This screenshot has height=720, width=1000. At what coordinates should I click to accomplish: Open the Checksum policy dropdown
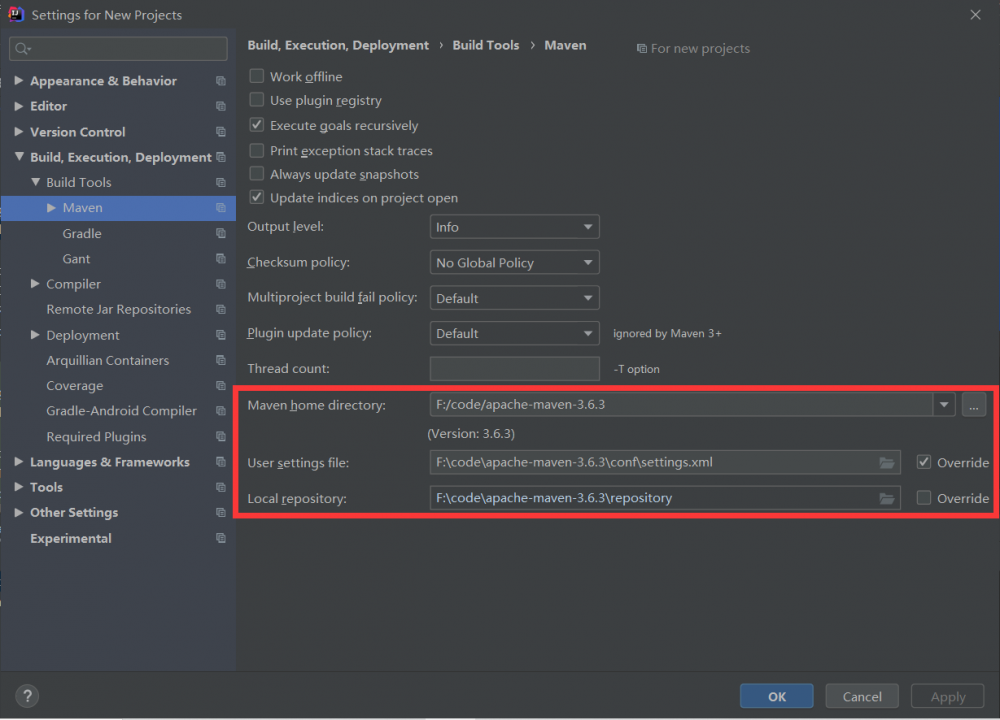pos(514,263)
